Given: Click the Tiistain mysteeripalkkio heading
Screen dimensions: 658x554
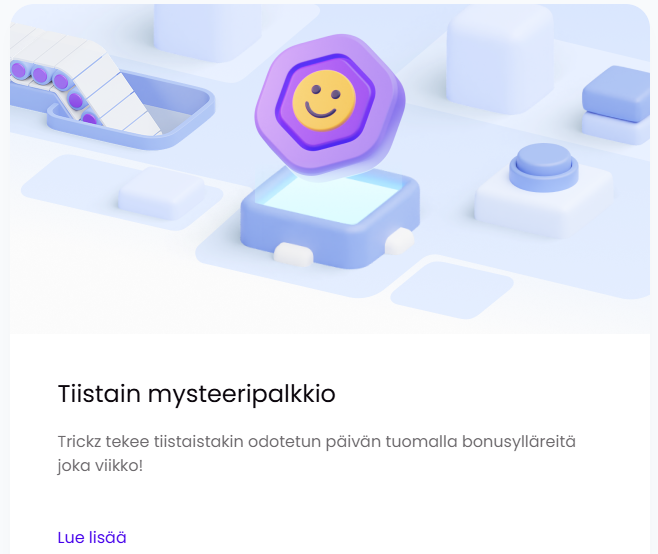Looking at the screenshot, I should (196, 394).
